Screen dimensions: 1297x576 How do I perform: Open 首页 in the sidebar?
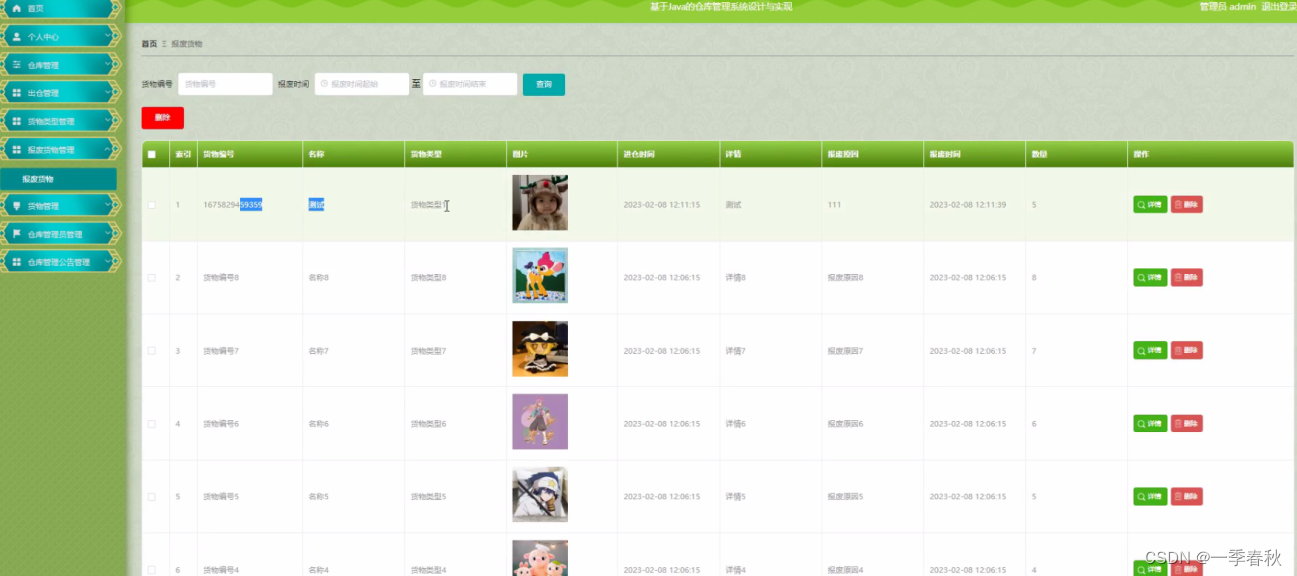60,8
